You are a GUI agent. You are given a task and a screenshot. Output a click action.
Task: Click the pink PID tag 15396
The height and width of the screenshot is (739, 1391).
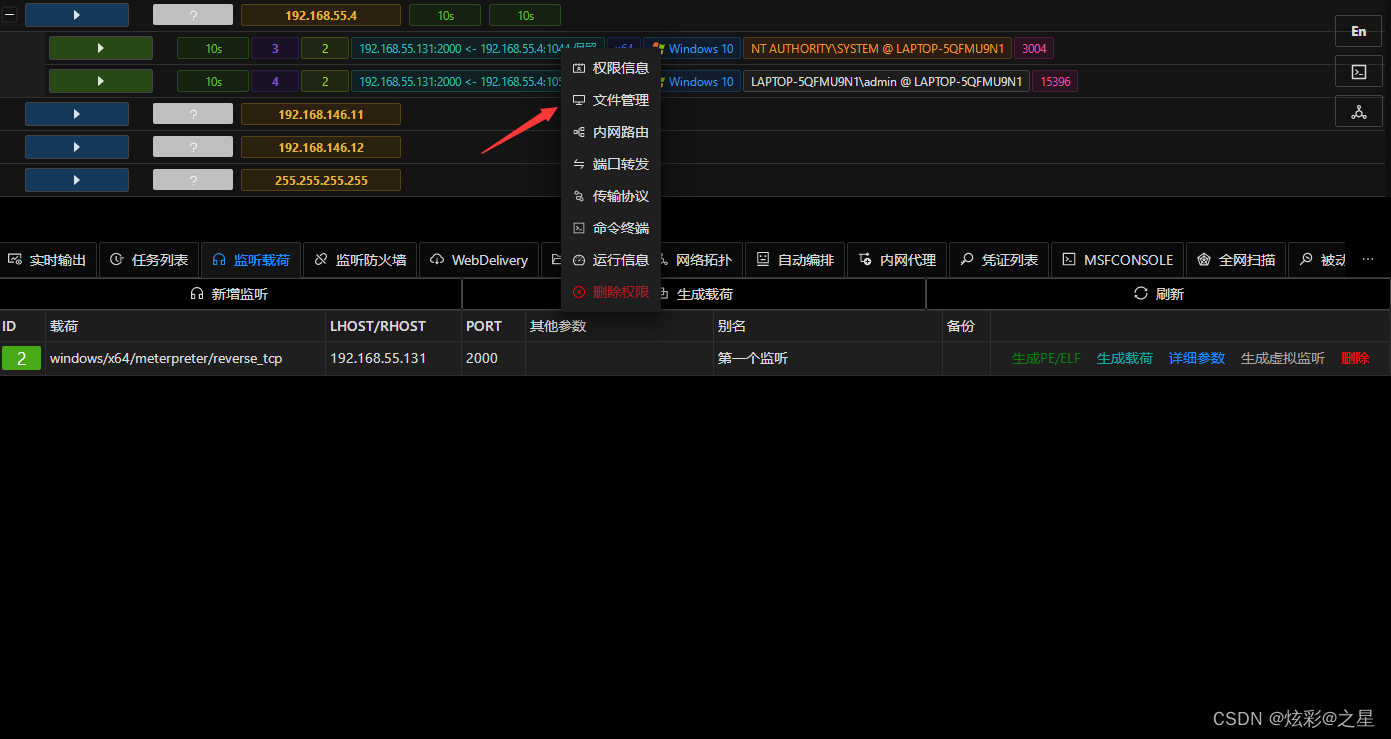[x=1055, y=81]
